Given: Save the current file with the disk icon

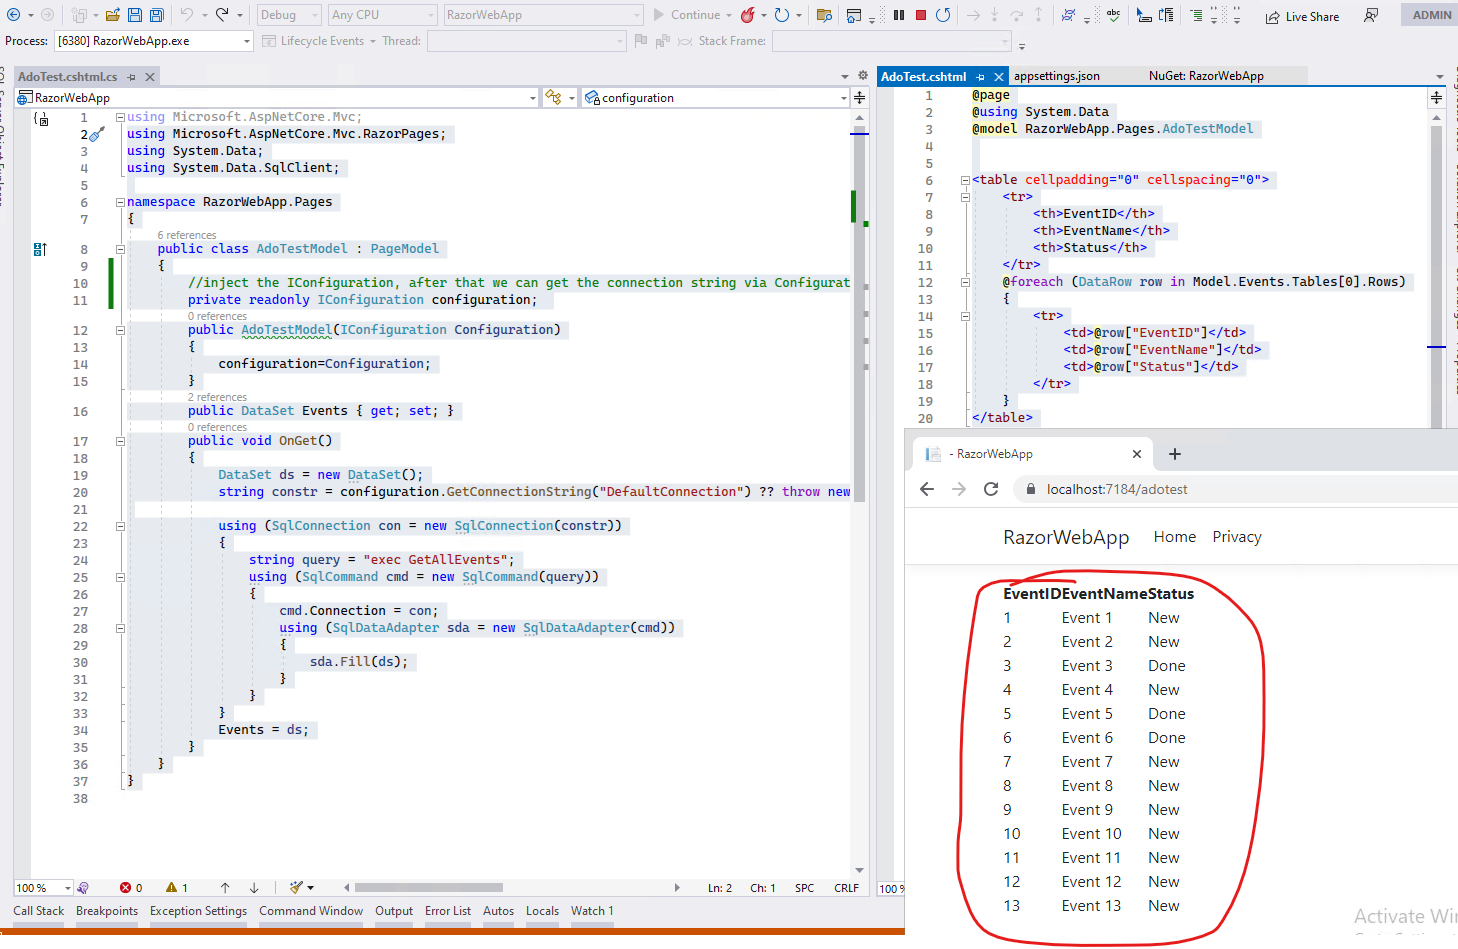Looking at the screenshot, I should tap(134, 15).
